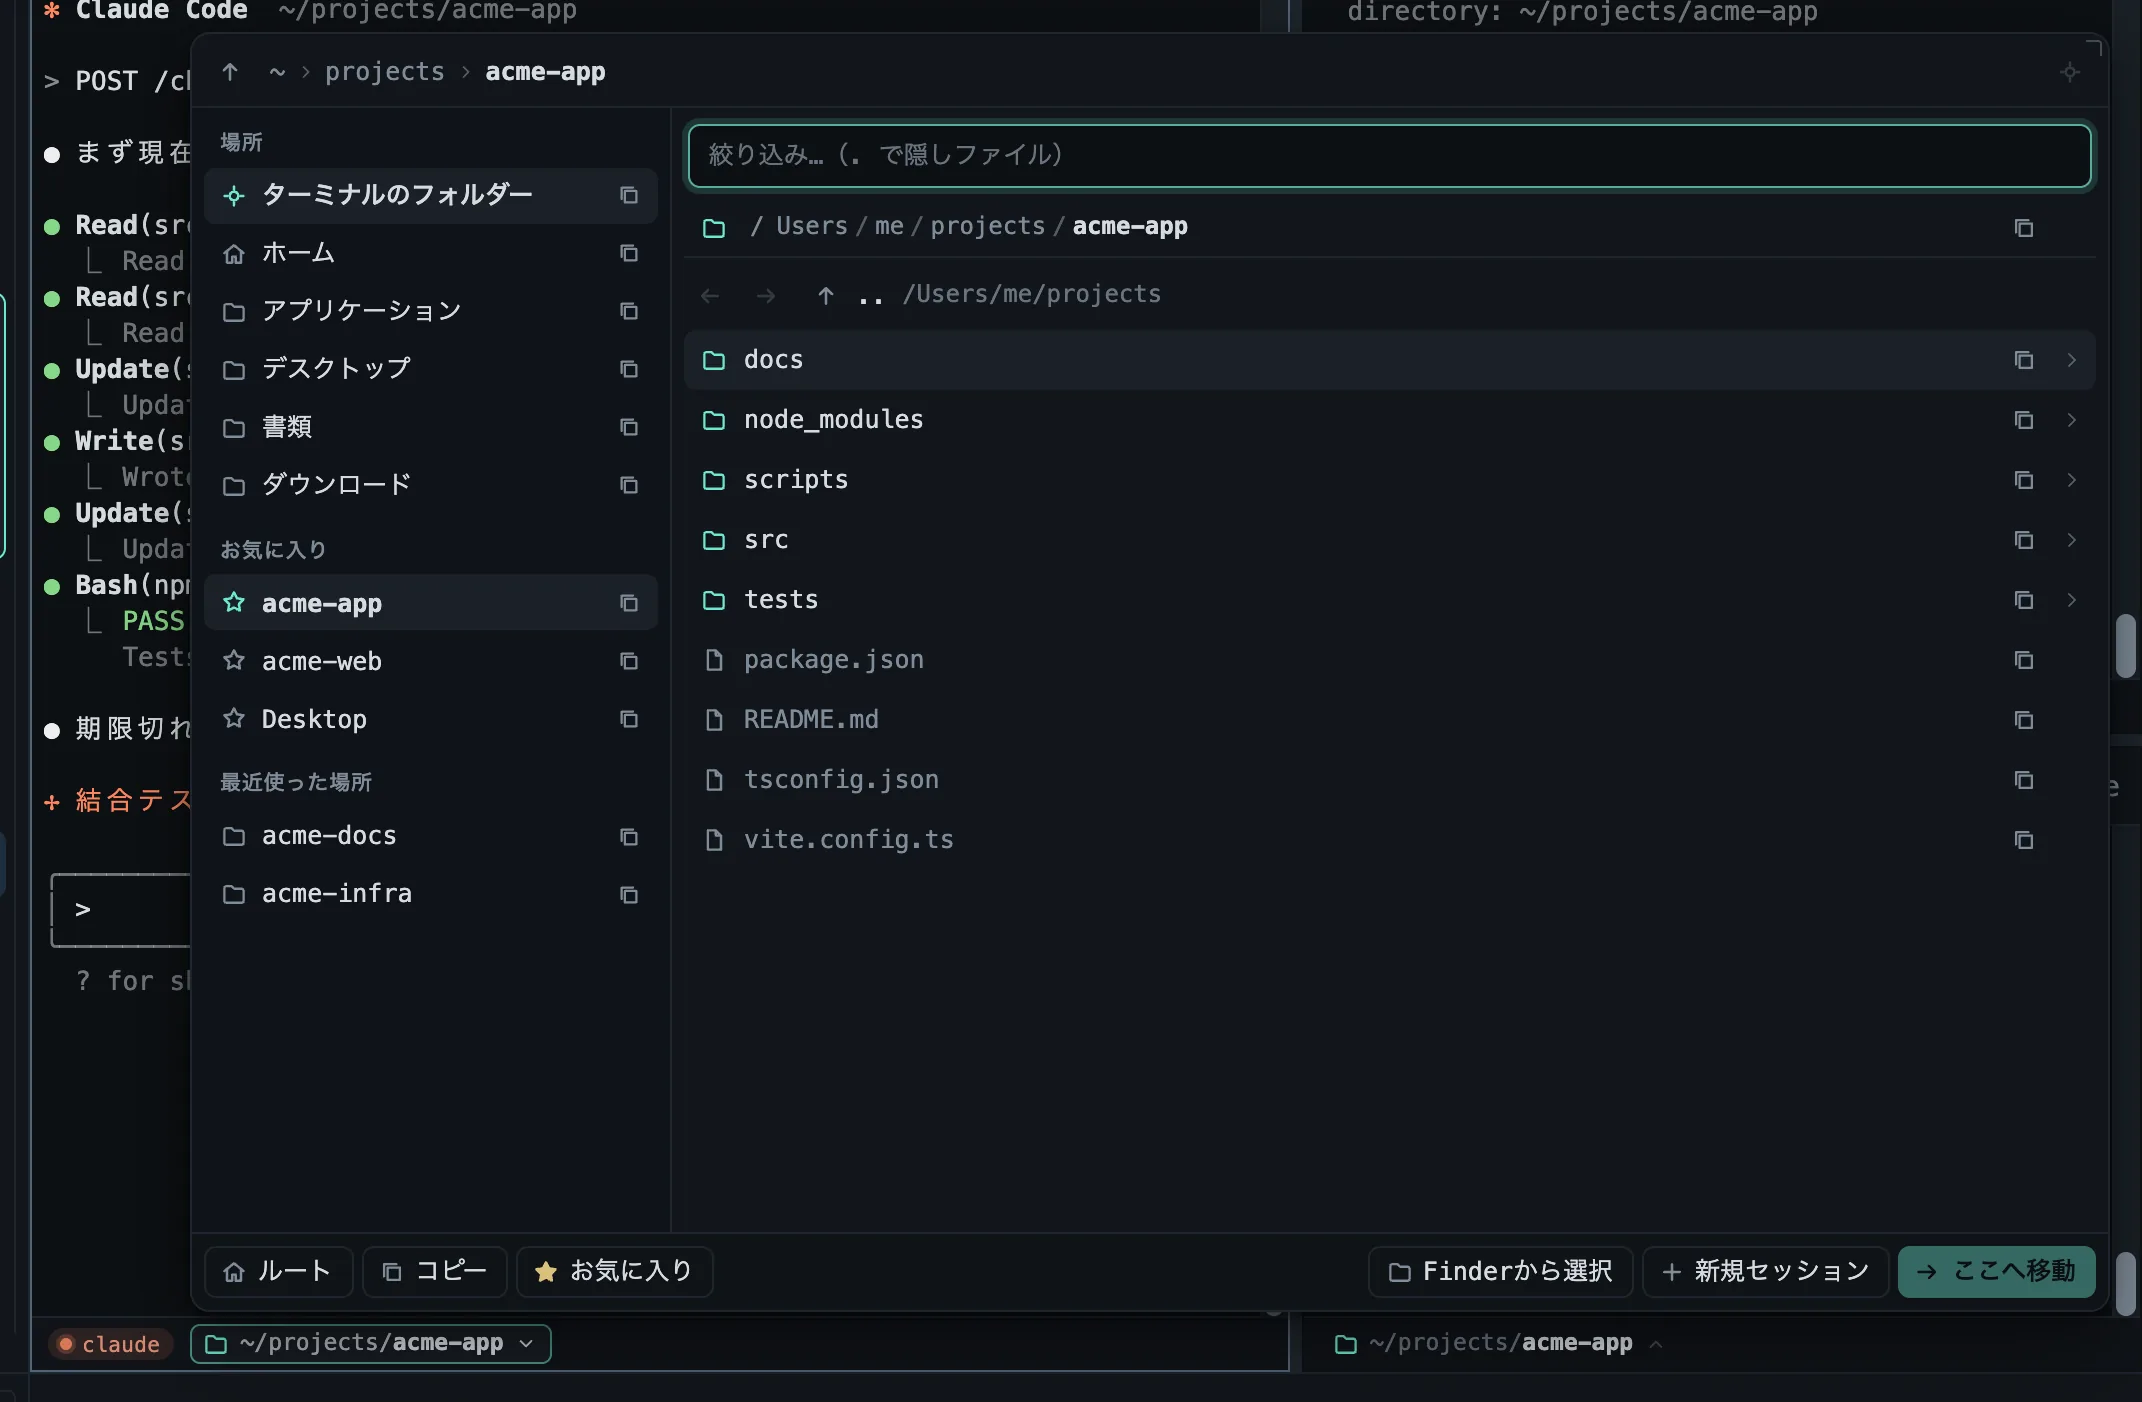
Task: Select 書類 in places list
Action: tap(430, 427)
